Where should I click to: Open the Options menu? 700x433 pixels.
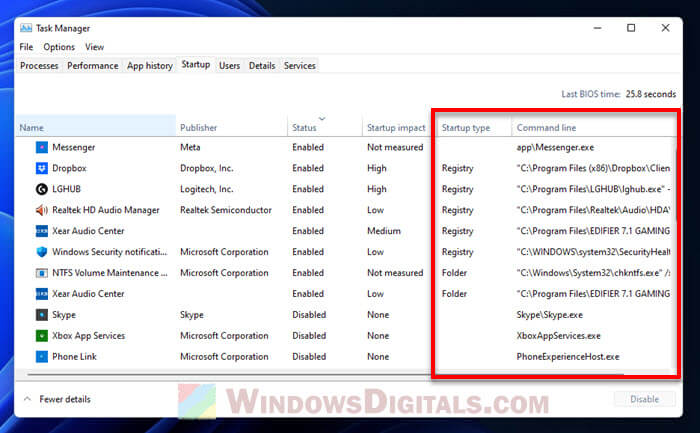click(59, 47)
